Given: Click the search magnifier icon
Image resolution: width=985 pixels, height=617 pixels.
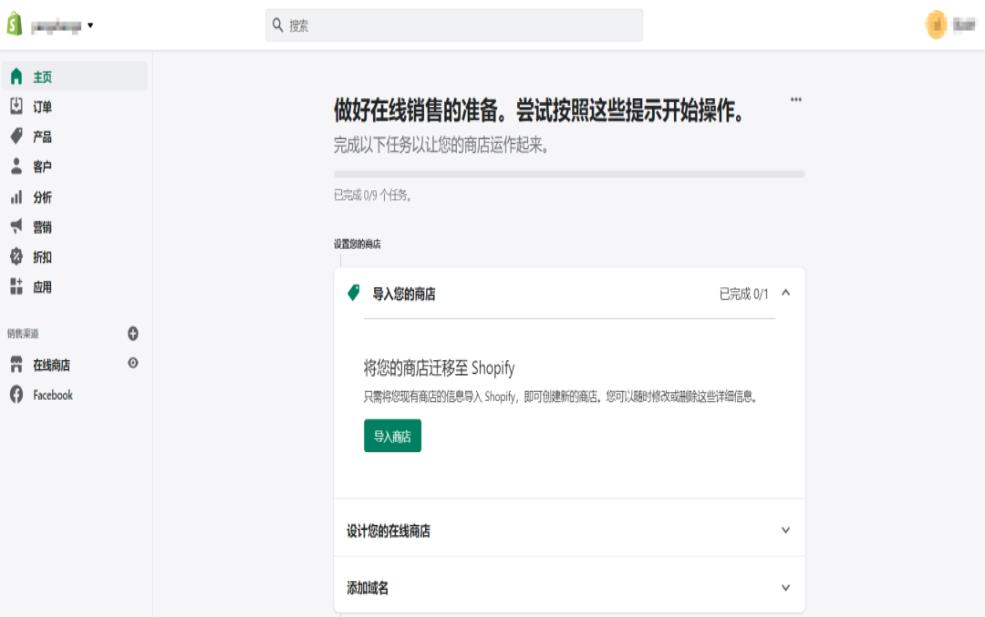Looking at the screenshot, I should pyautogui.click(x=278, y=25).
